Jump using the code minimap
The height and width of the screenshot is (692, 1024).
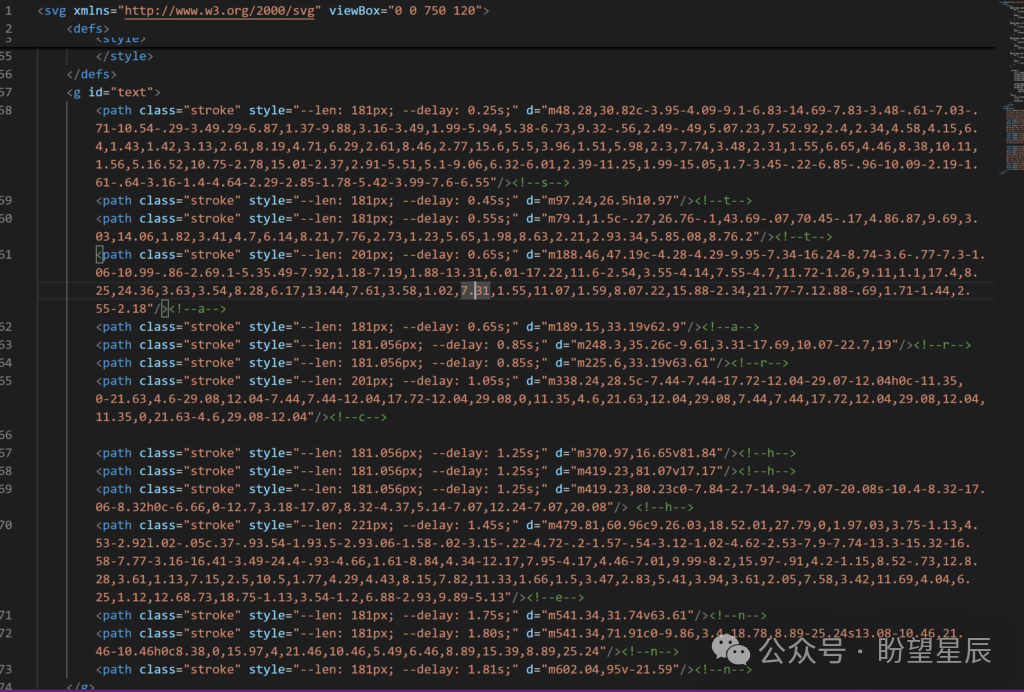coord(1010,88)
